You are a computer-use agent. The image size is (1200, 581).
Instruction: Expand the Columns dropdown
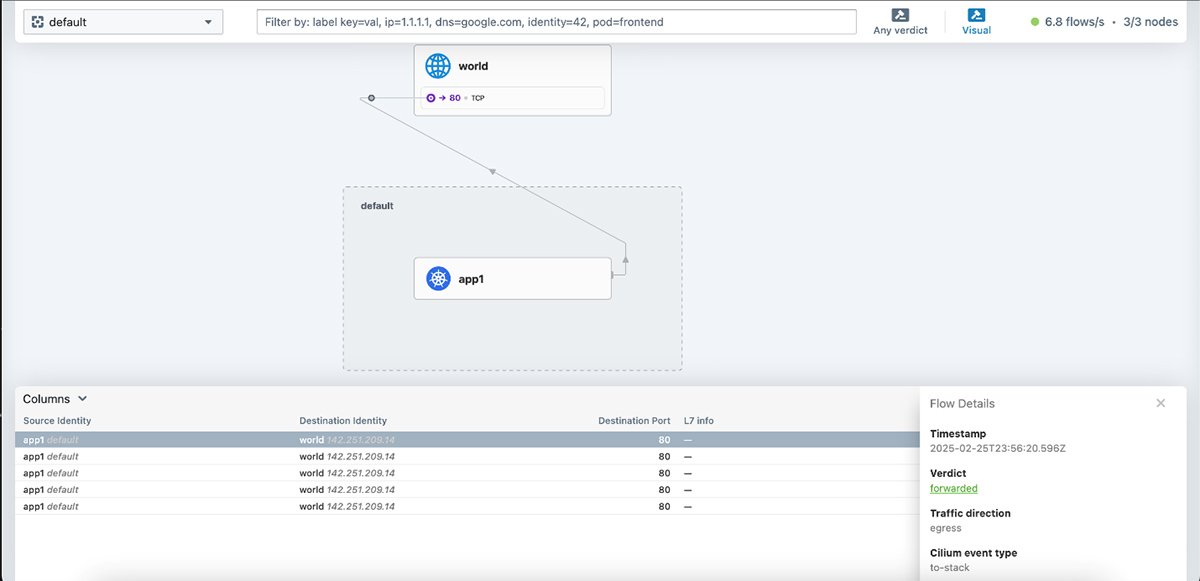(55, 398)
